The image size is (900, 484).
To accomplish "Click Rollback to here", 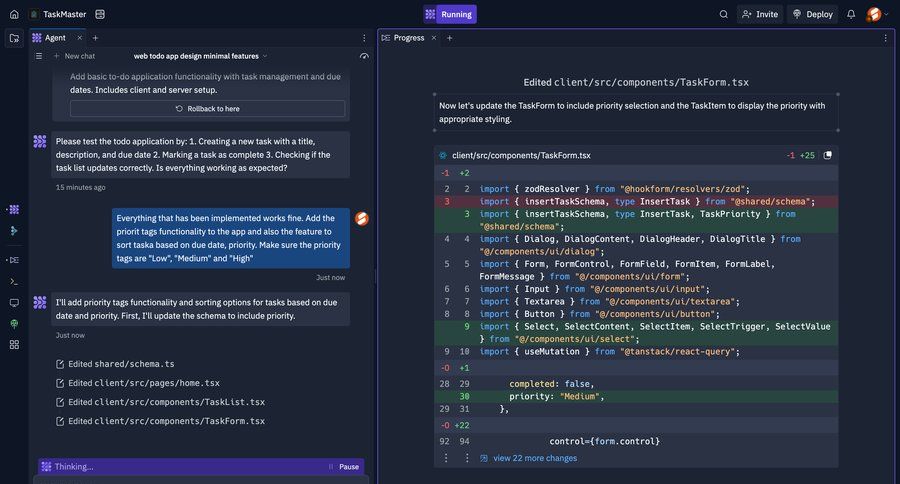I will (208, 109).
